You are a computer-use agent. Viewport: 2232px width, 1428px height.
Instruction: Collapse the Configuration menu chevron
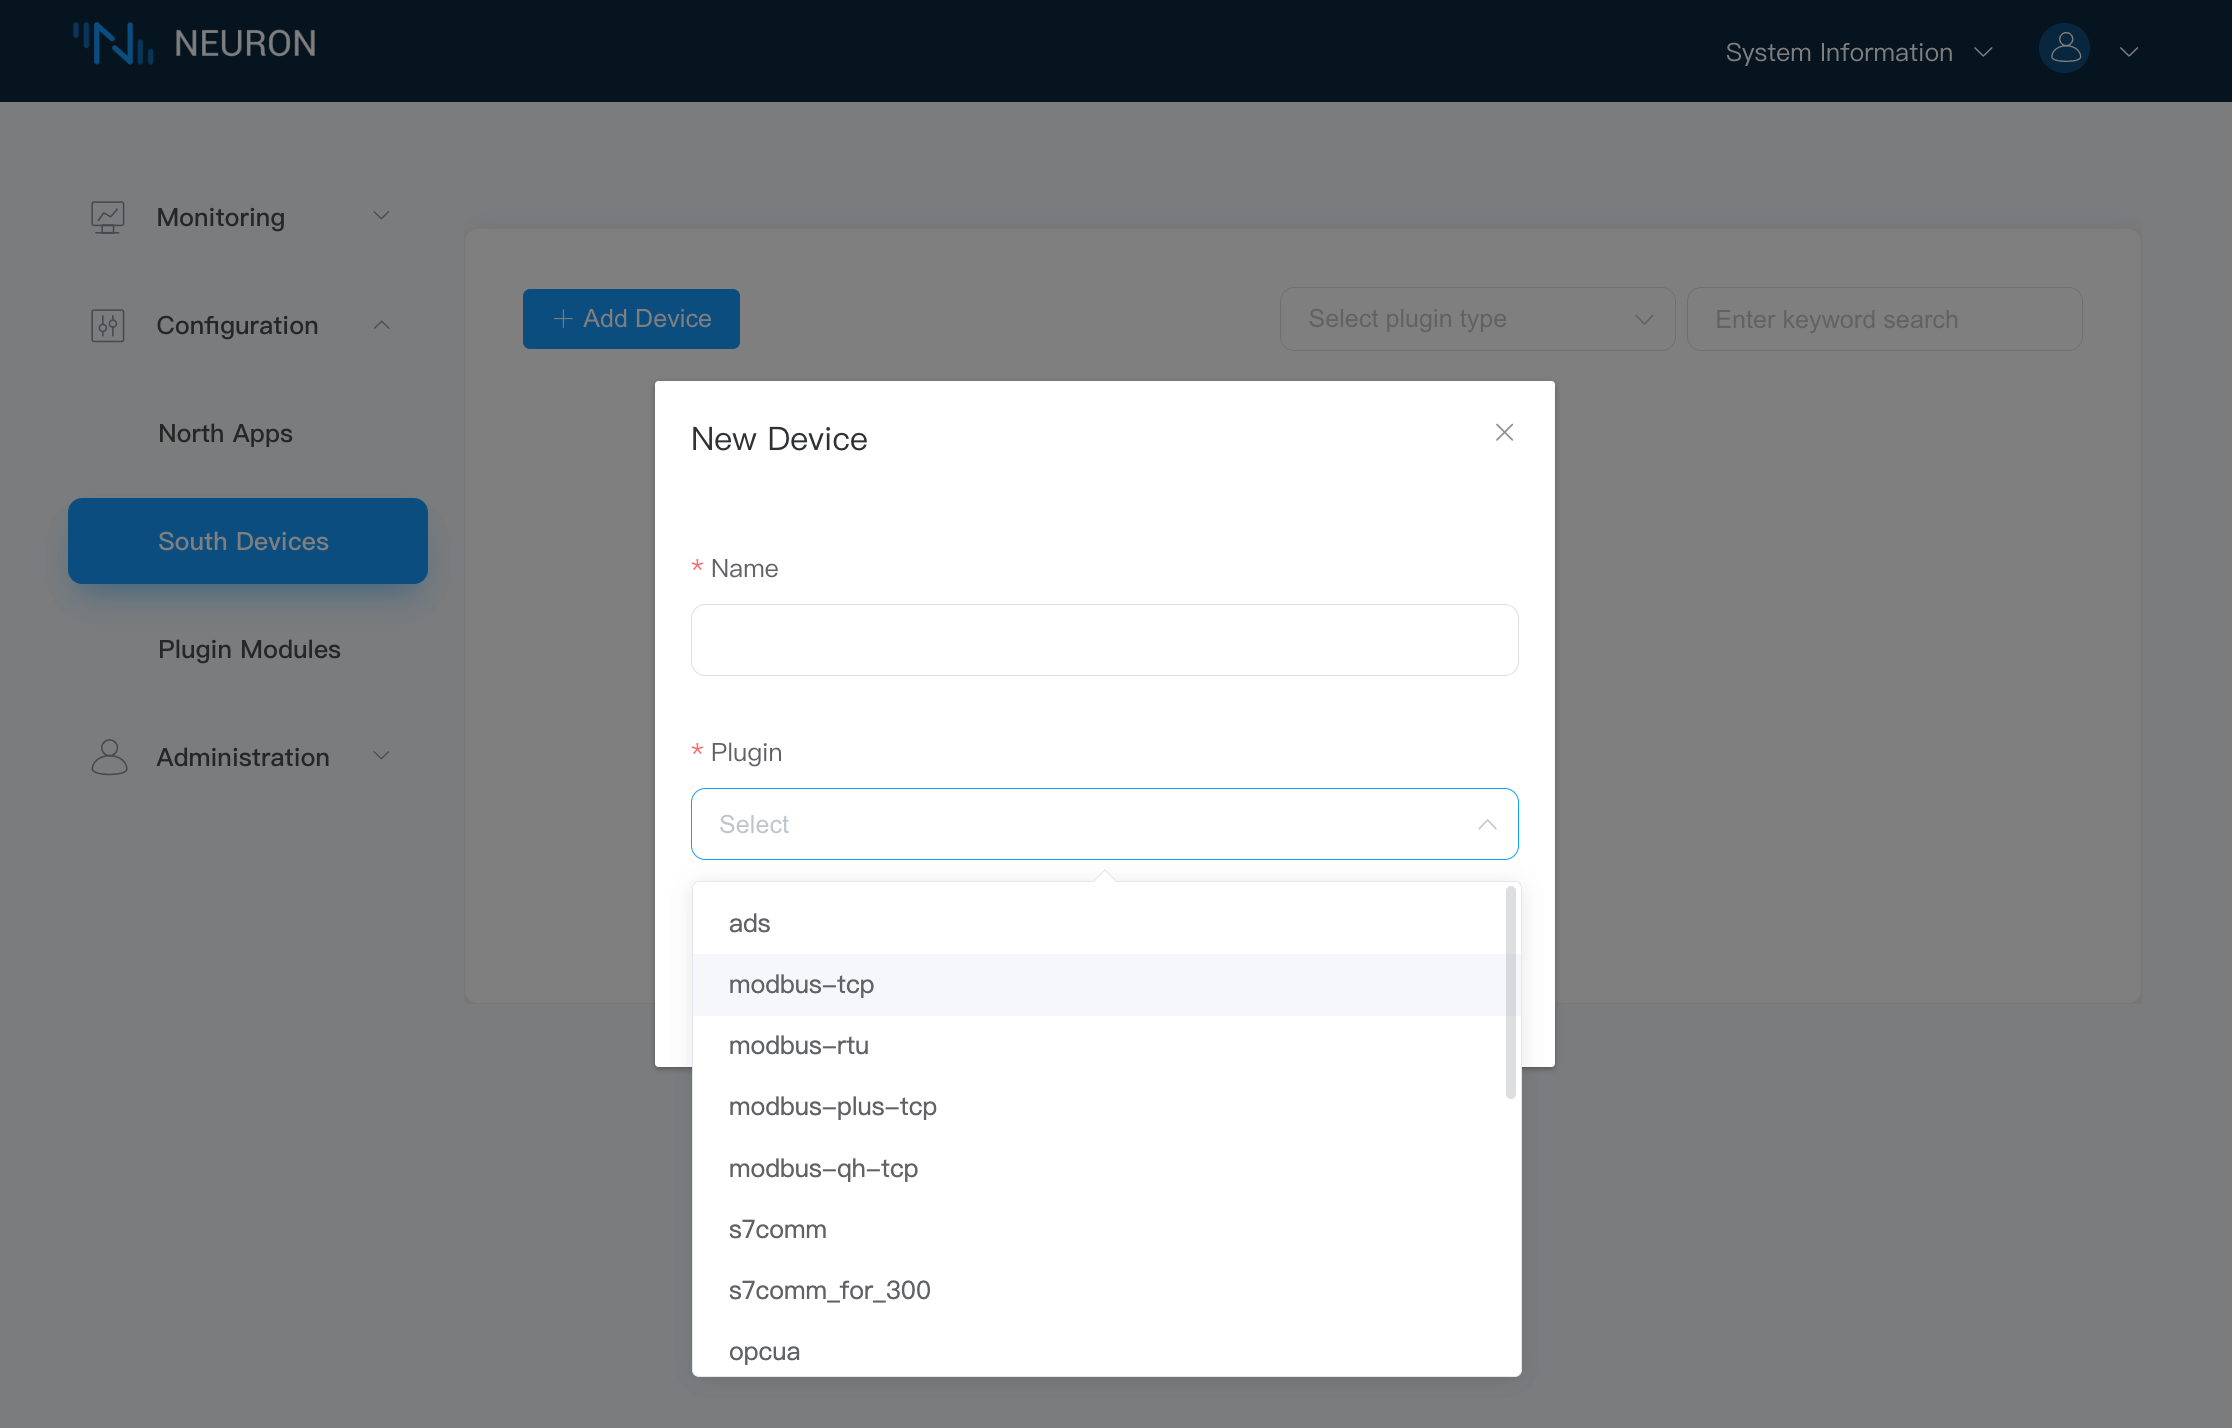tap(381, 325)
